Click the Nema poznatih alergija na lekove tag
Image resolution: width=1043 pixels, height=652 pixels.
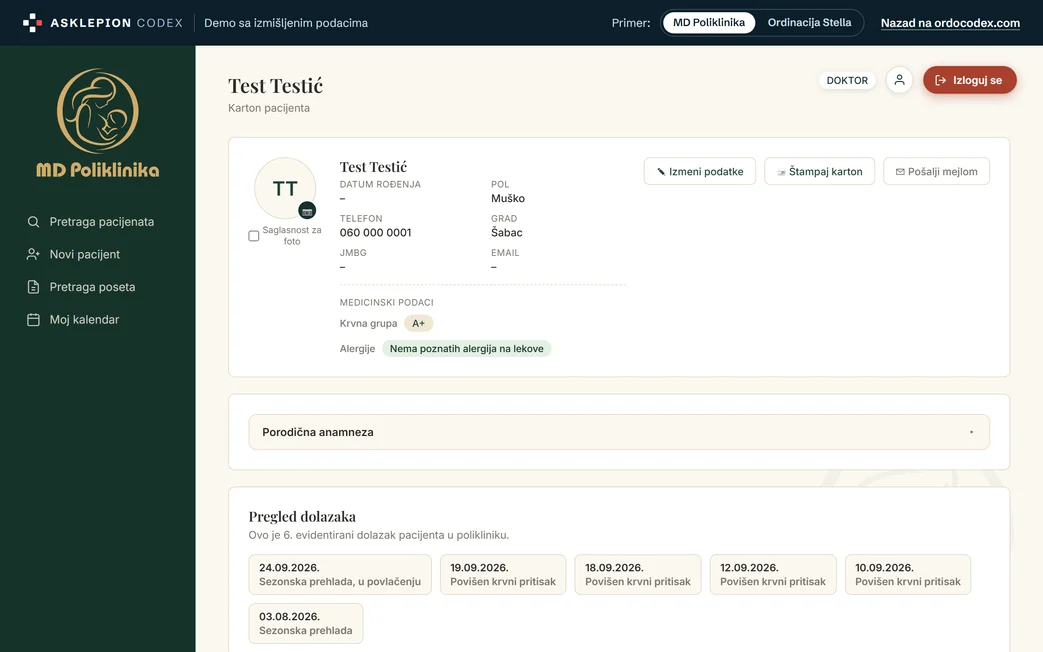click(467, 349)
